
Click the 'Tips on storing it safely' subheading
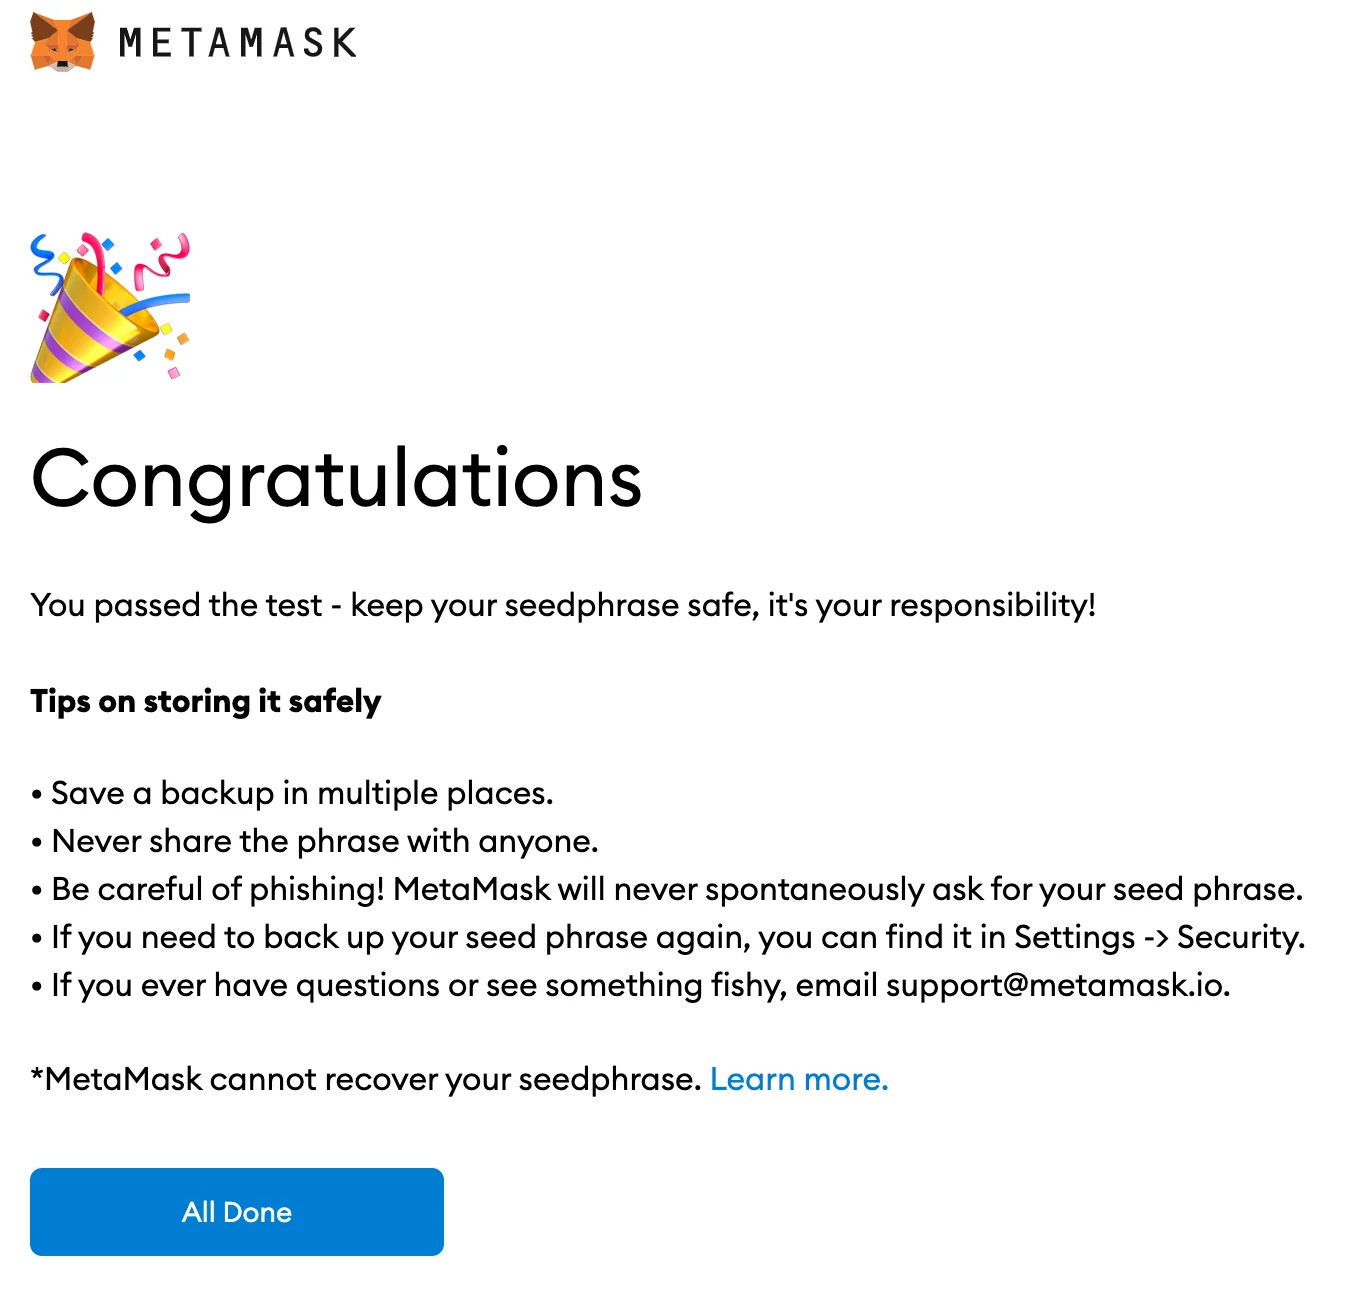(x=206, y=702)
